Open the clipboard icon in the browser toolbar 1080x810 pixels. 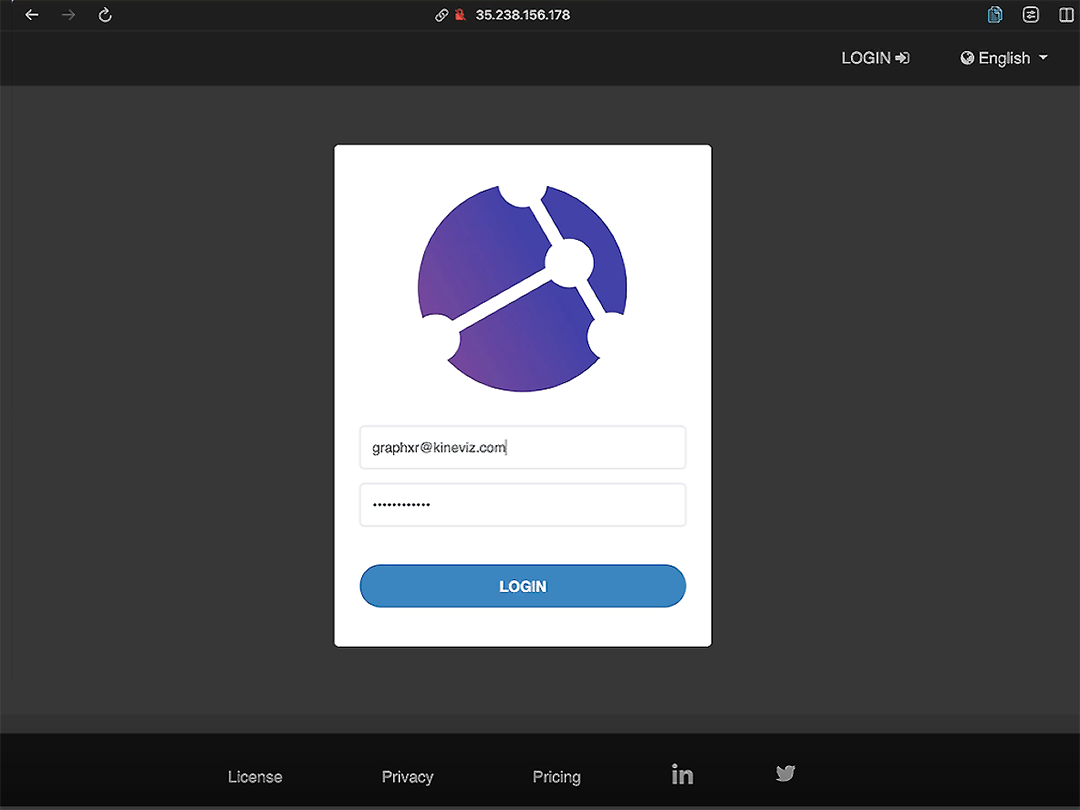995,14
